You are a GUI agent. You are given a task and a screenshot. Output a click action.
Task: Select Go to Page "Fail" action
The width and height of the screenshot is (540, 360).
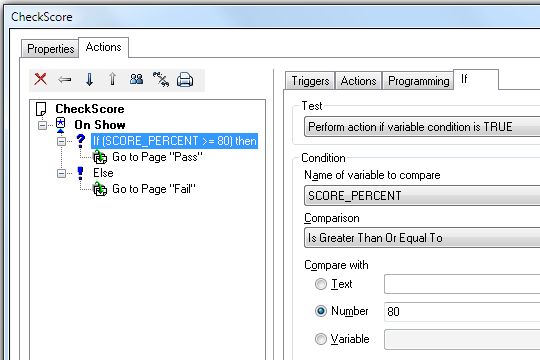(x=154, y=189)
